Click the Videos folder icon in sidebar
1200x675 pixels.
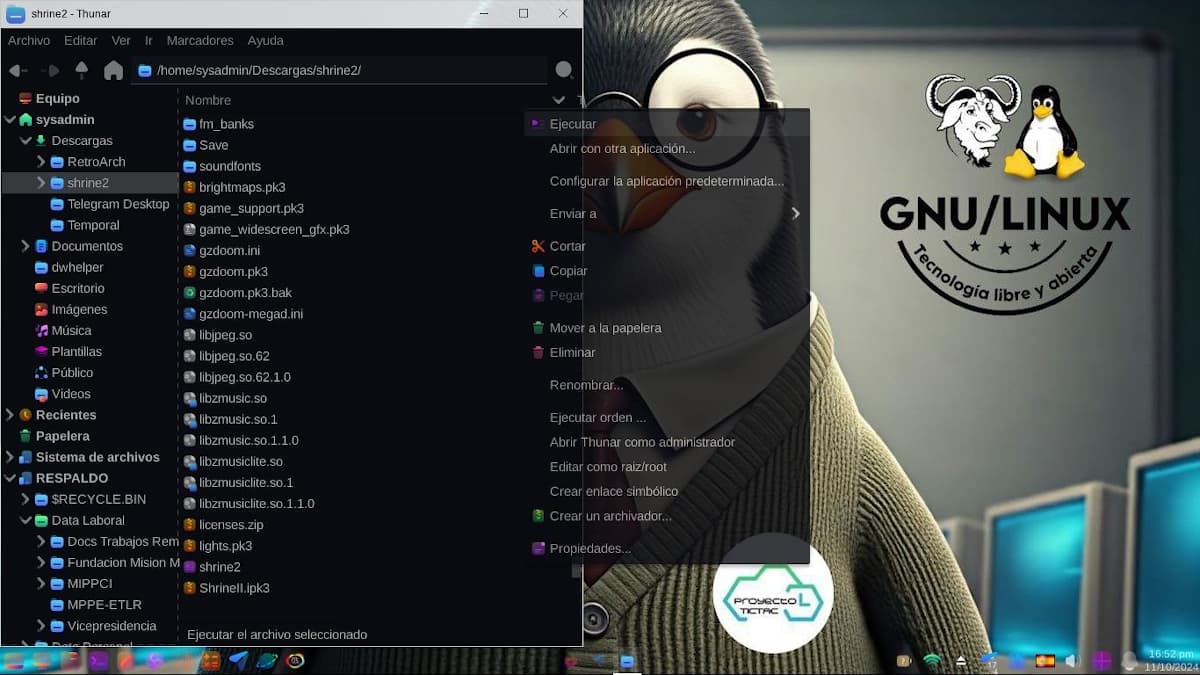[x=41, y=394]
